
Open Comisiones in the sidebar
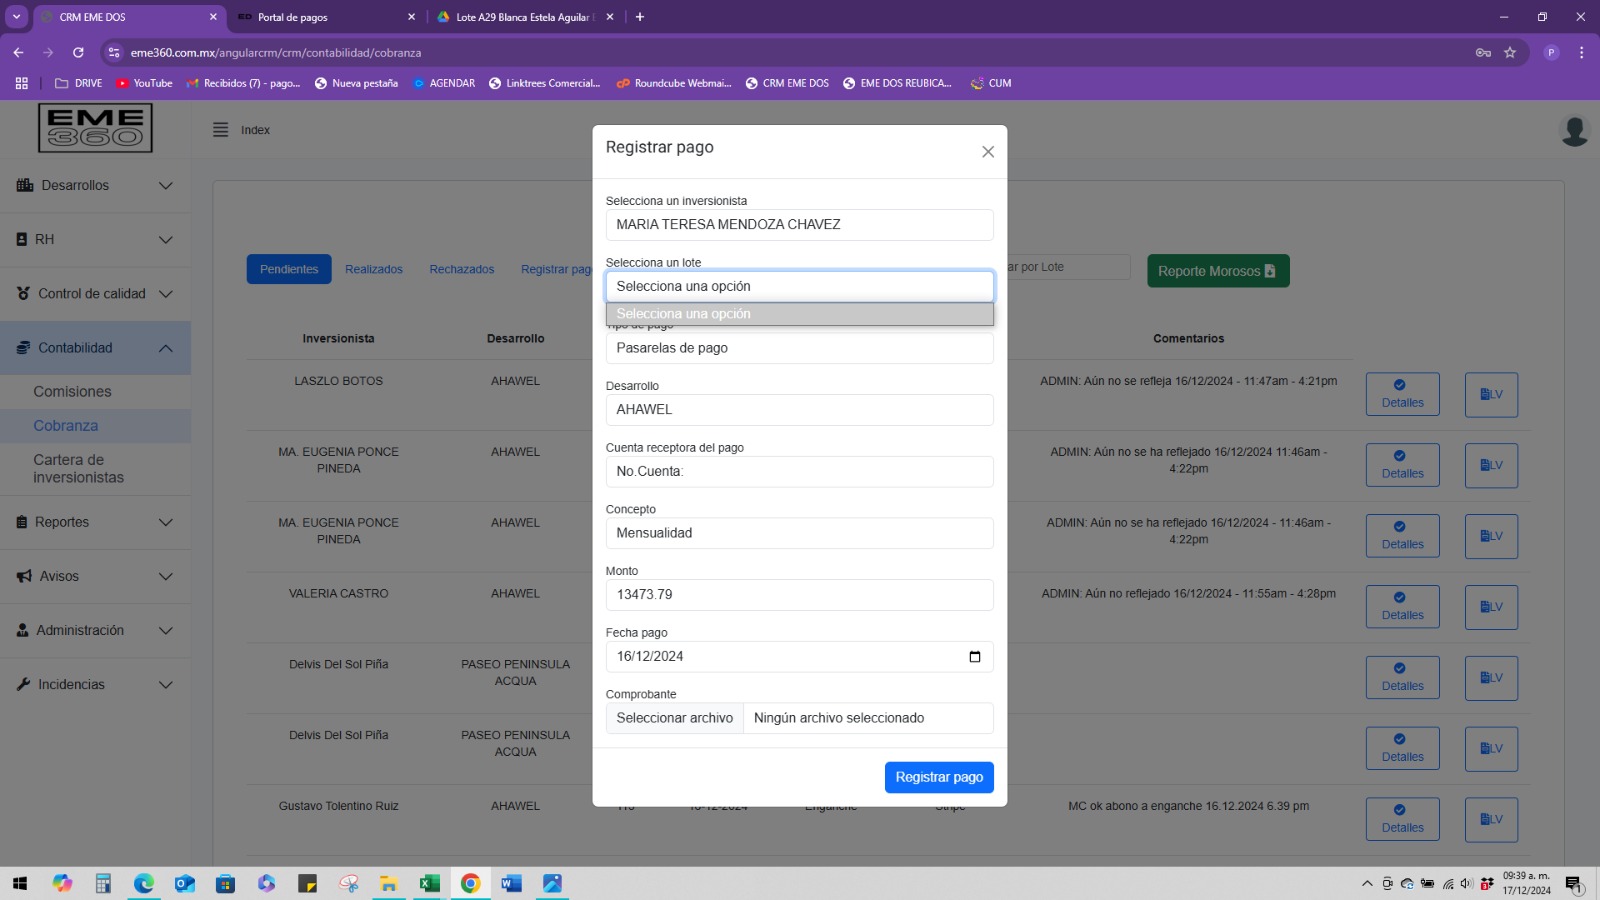click(72, 392)
